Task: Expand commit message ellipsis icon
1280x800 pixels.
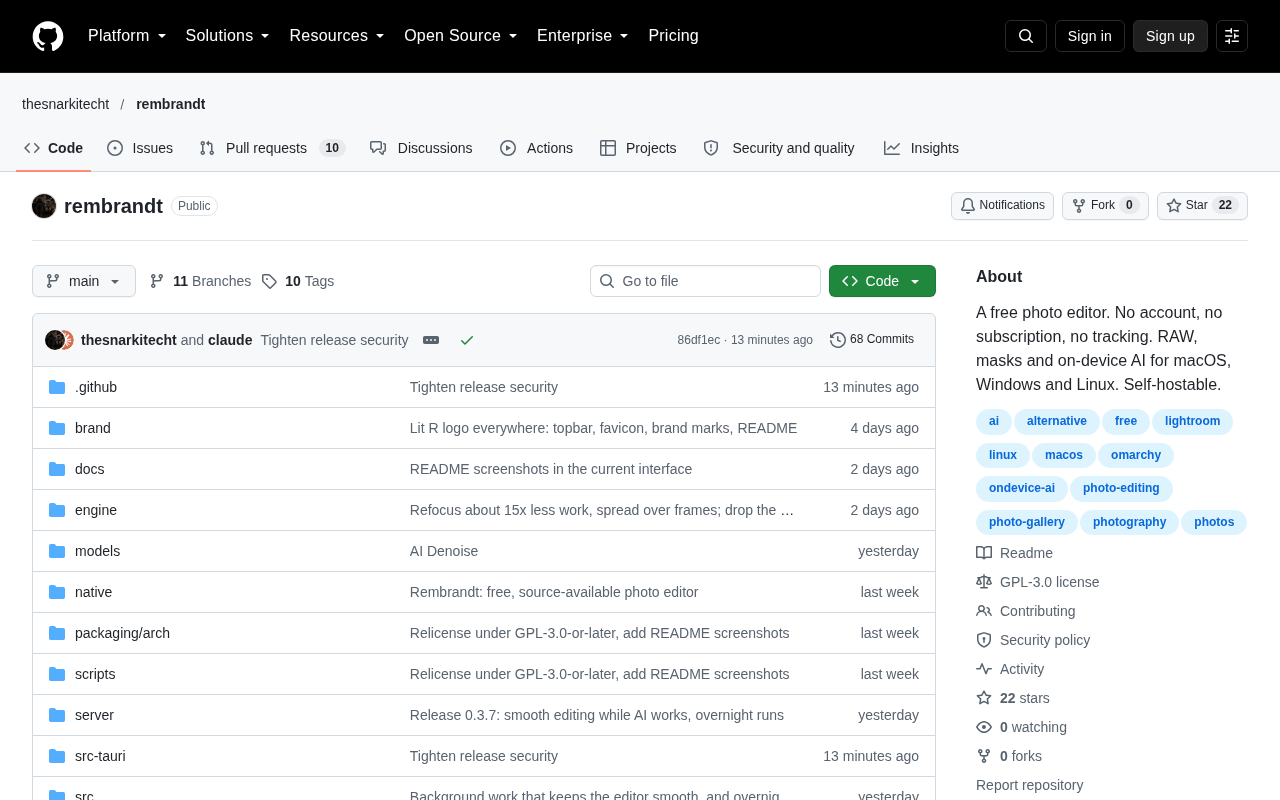Action: pyautogui.click(x=431, y=340)
